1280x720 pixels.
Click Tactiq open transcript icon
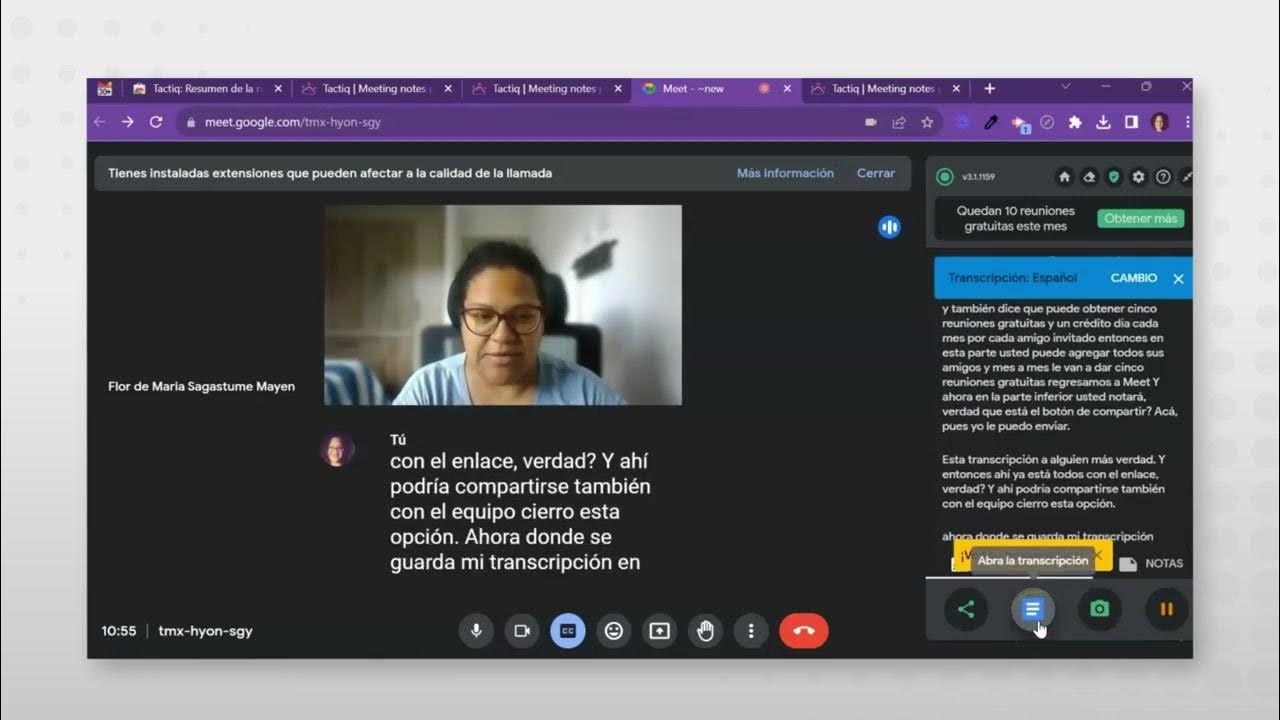point(1033,609)
